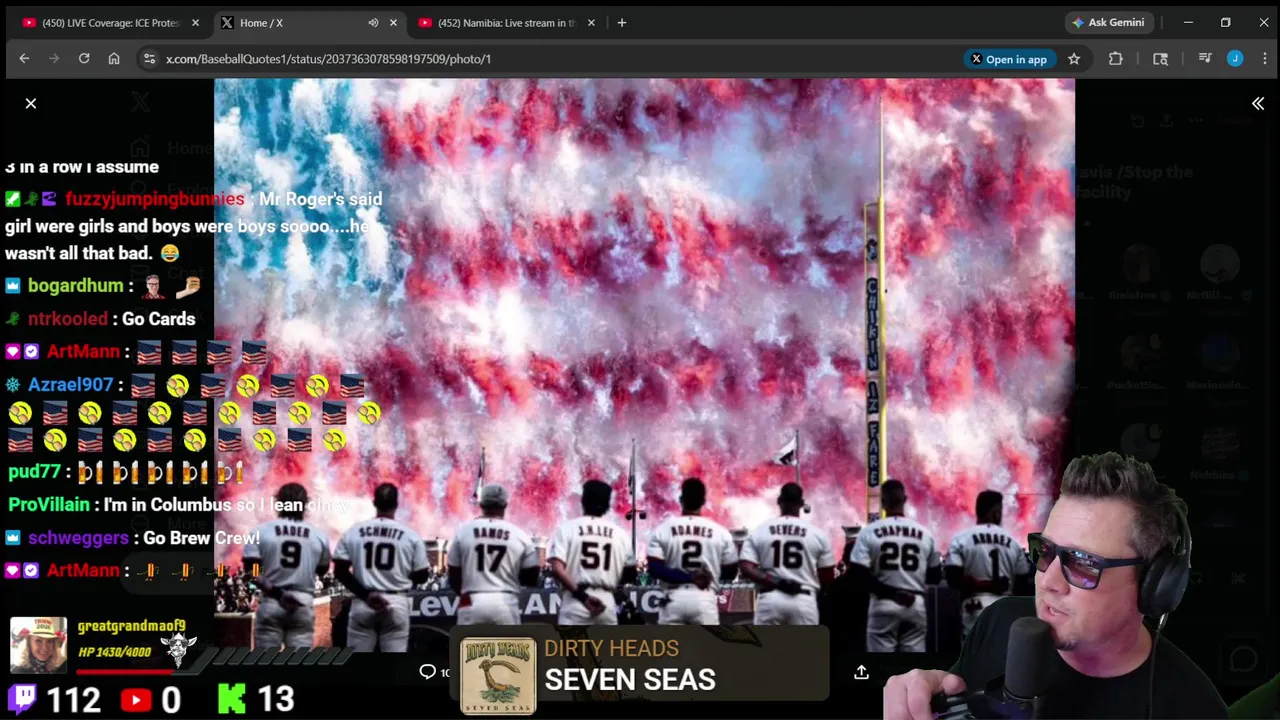Open the Chrome three-dot menu
The height and width of the screenshot is (720, 1280).
tap(1264, 59)
